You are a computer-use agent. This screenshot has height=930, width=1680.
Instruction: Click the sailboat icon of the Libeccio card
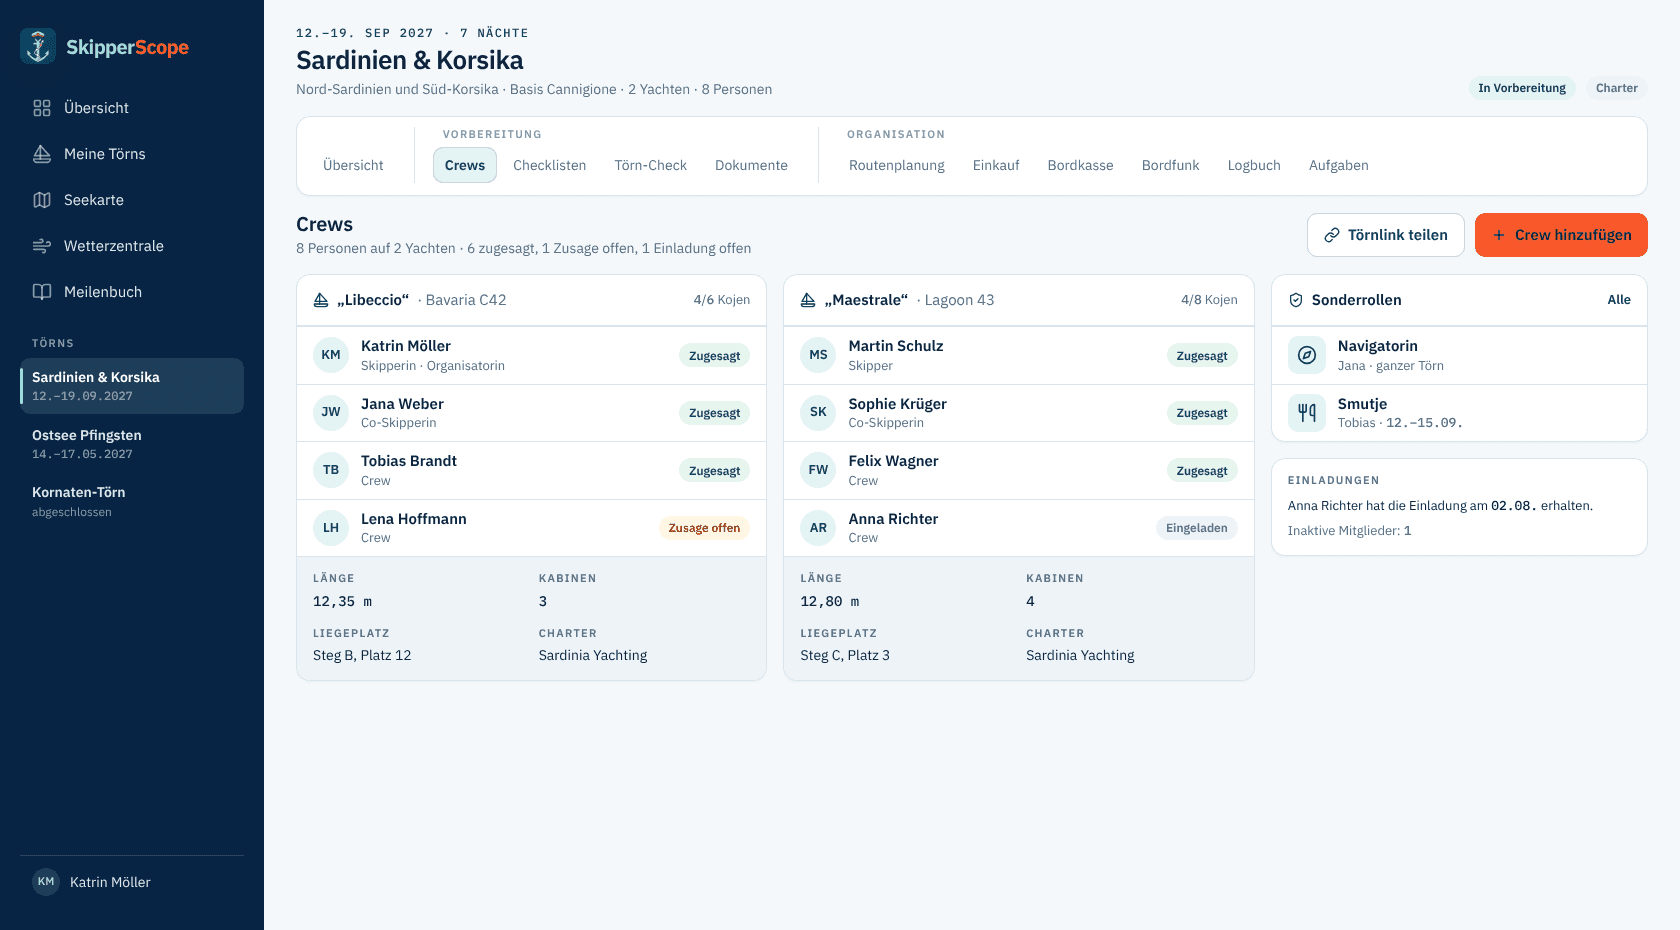(x=321, y=300)
